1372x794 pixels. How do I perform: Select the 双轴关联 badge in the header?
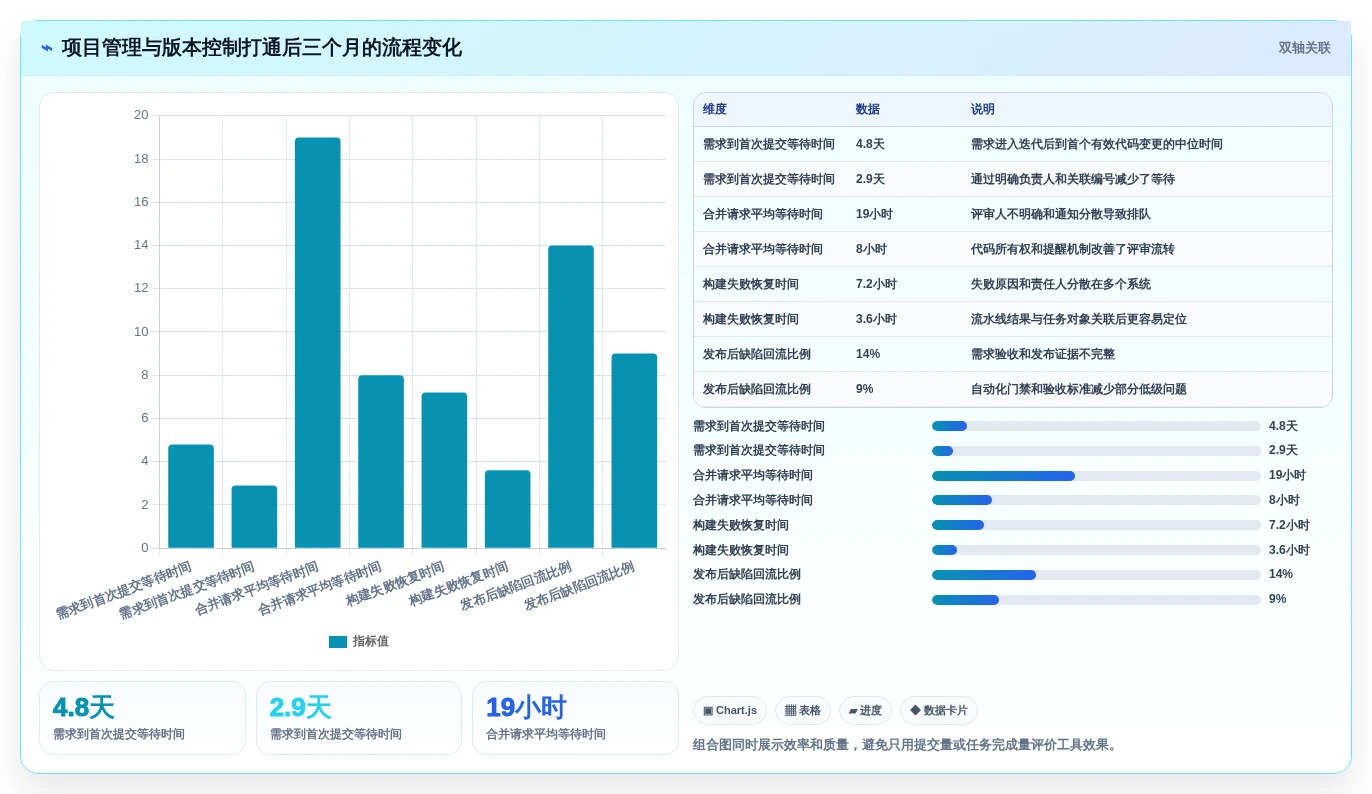click(1304, 48)
